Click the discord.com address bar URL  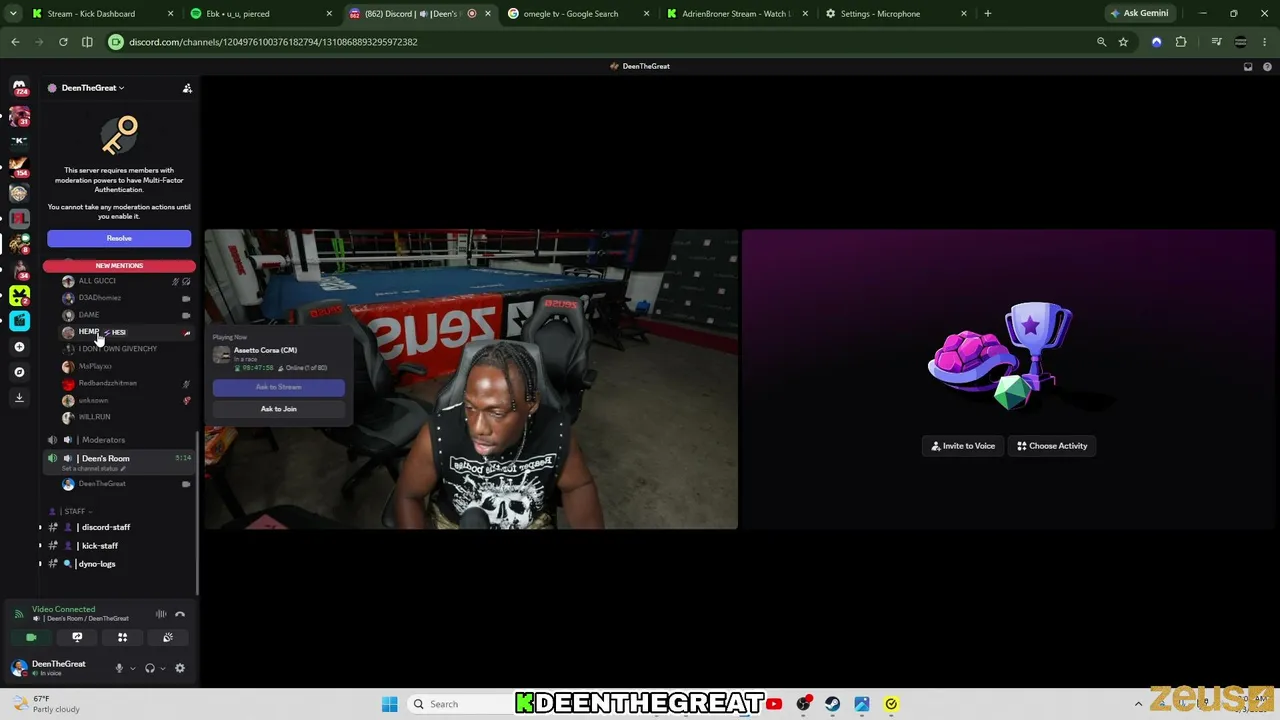click(273, 42)
